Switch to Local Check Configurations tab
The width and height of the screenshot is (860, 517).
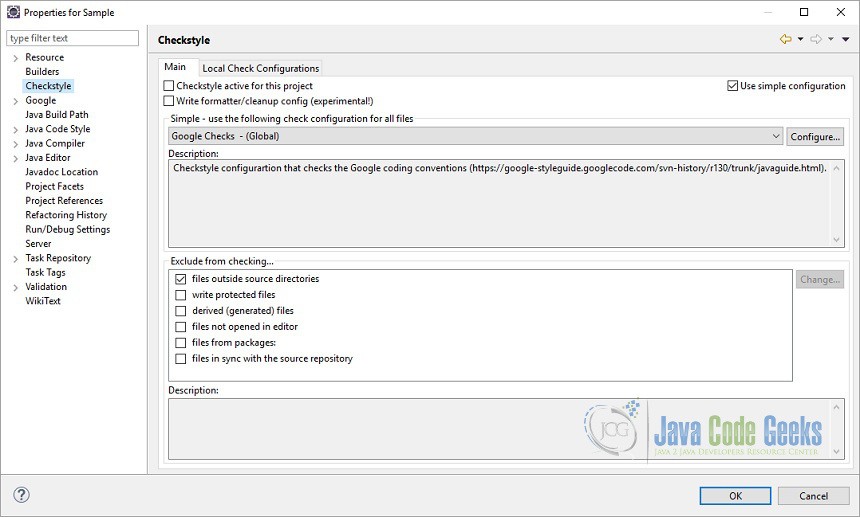[261, 68]
